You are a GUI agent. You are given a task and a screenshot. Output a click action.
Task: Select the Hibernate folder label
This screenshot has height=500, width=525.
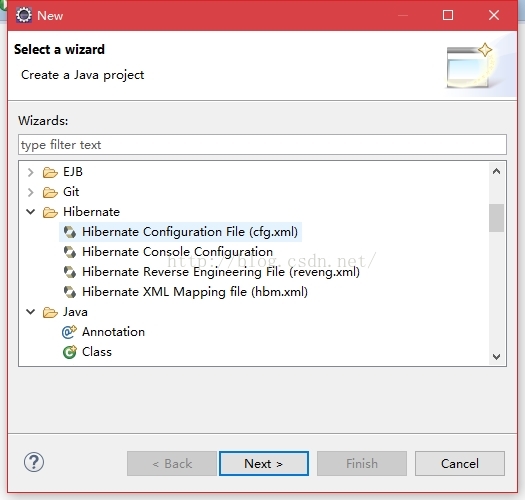pos(91,212)
